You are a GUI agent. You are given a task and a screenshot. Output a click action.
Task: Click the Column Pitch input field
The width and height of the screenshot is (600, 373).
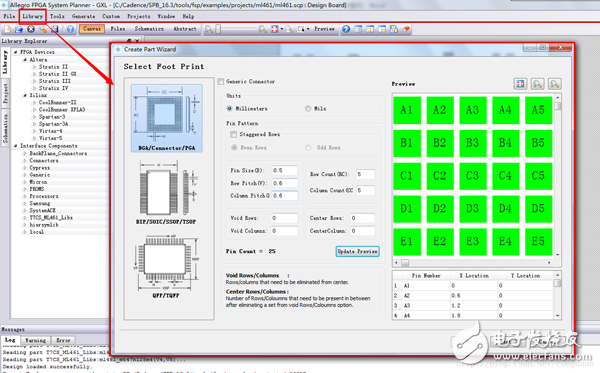pos(285,195)
